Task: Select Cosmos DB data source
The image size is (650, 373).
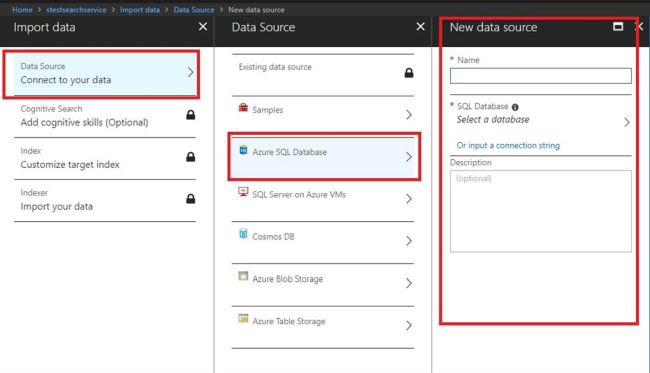Action: [x=323, y=242]
